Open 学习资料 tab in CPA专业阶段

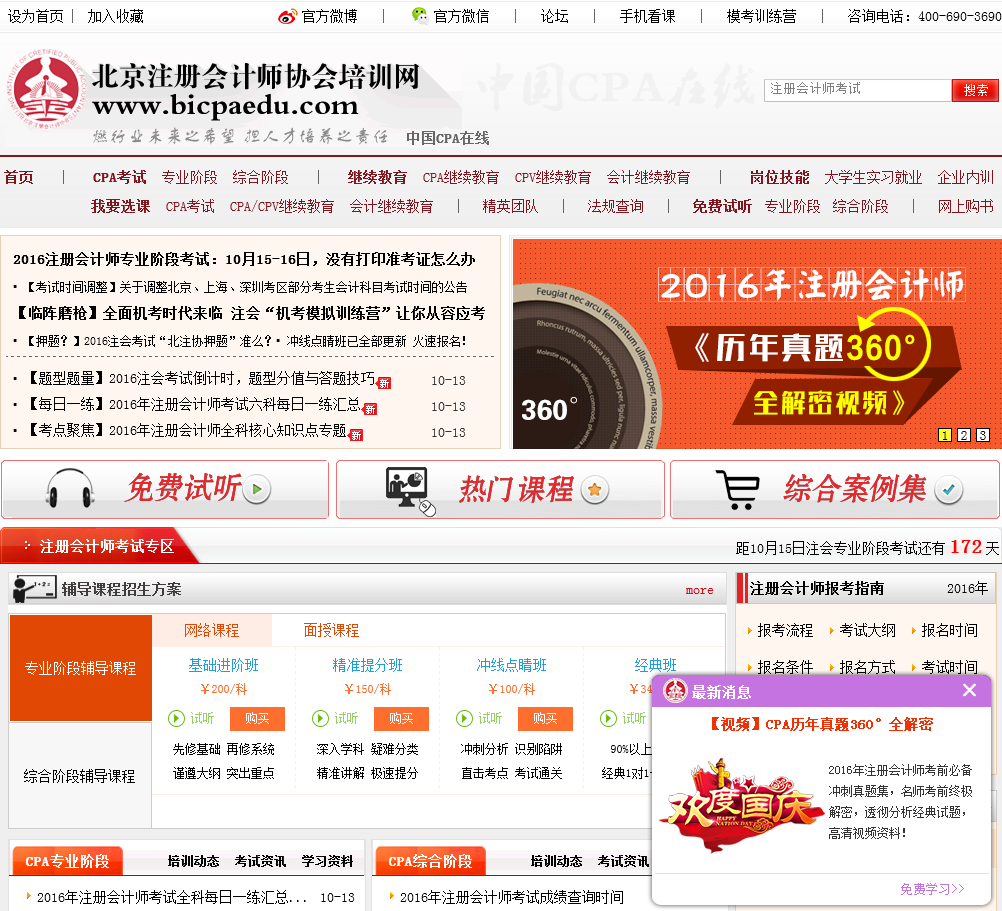(x=327, y=861)
